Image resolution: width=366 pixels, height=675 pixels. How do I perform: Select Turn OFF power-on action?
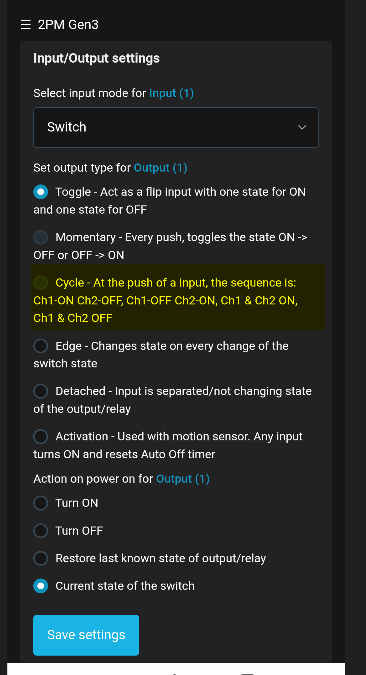point(40,530)
